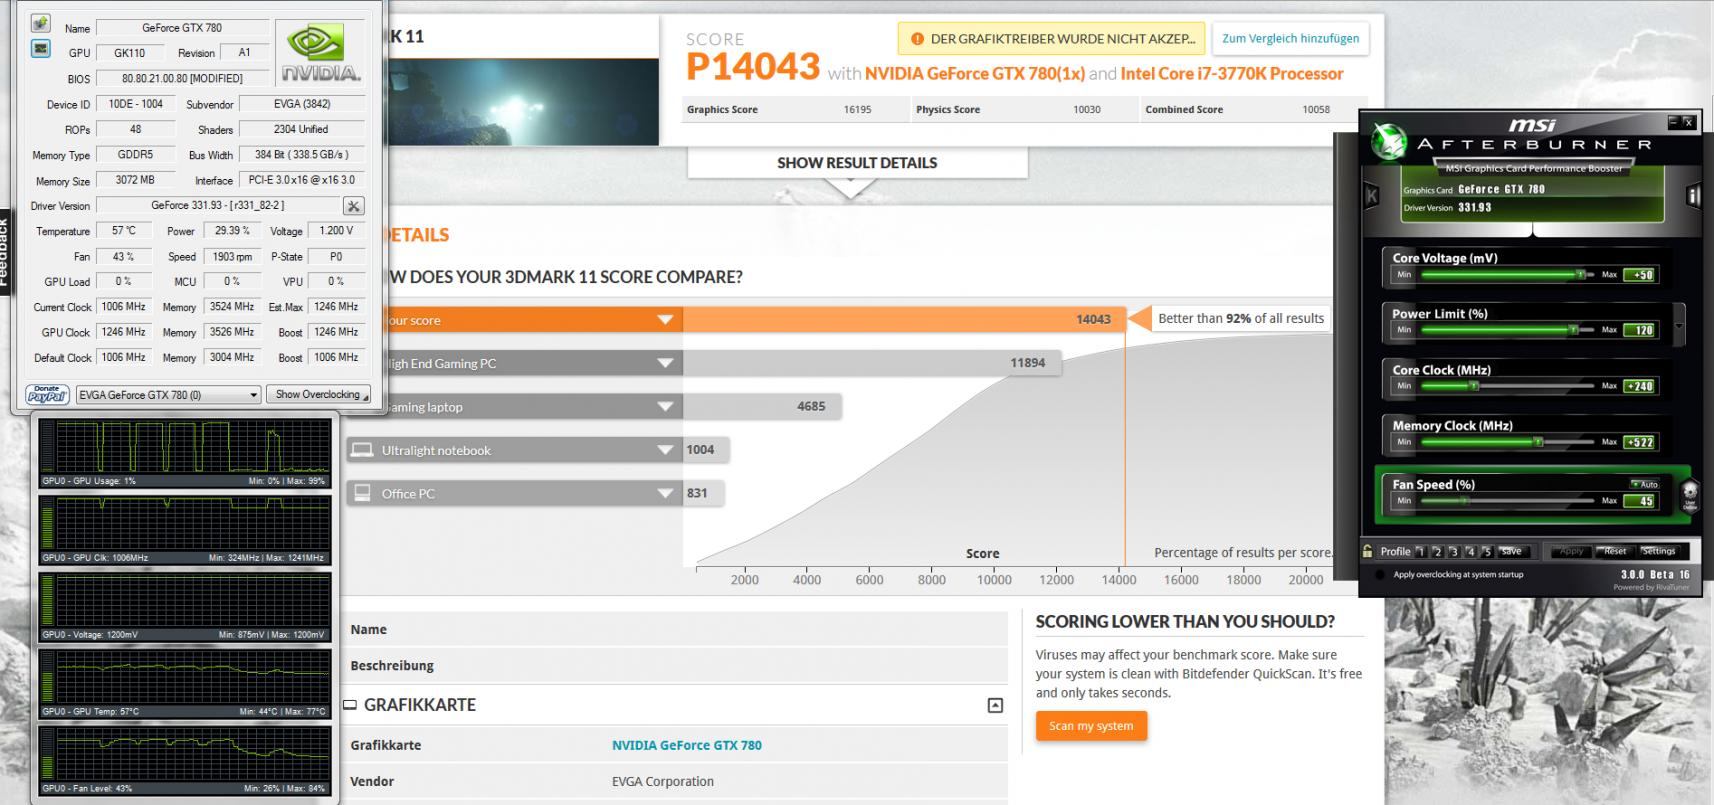The image size is (1714, 805).
Task: Click the GPU Voltage monitoring graph
Action: [185, 607]
